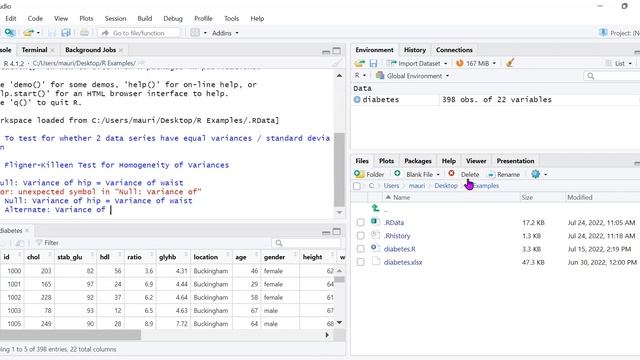640x360 pixels.
Task: Clear console with the broom icon
Action: coord(336,63)
